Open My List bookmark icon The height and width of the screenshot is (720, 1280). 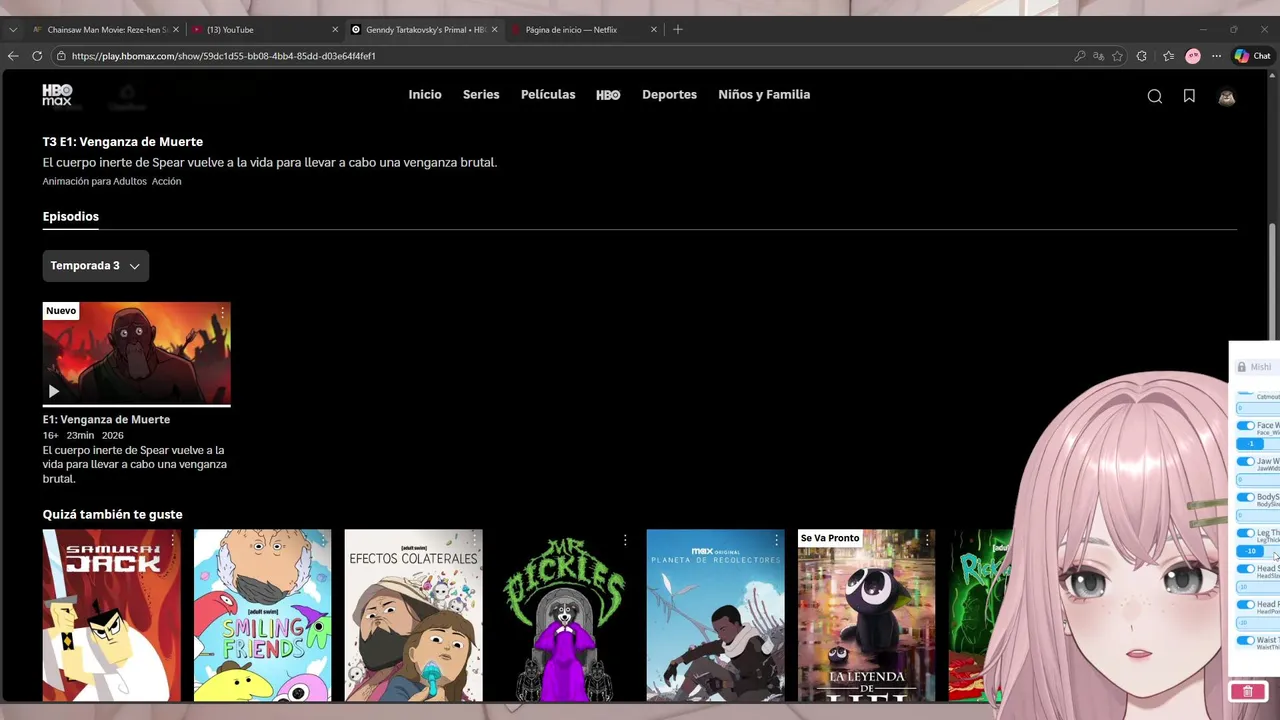click(x=1189, y=96)
